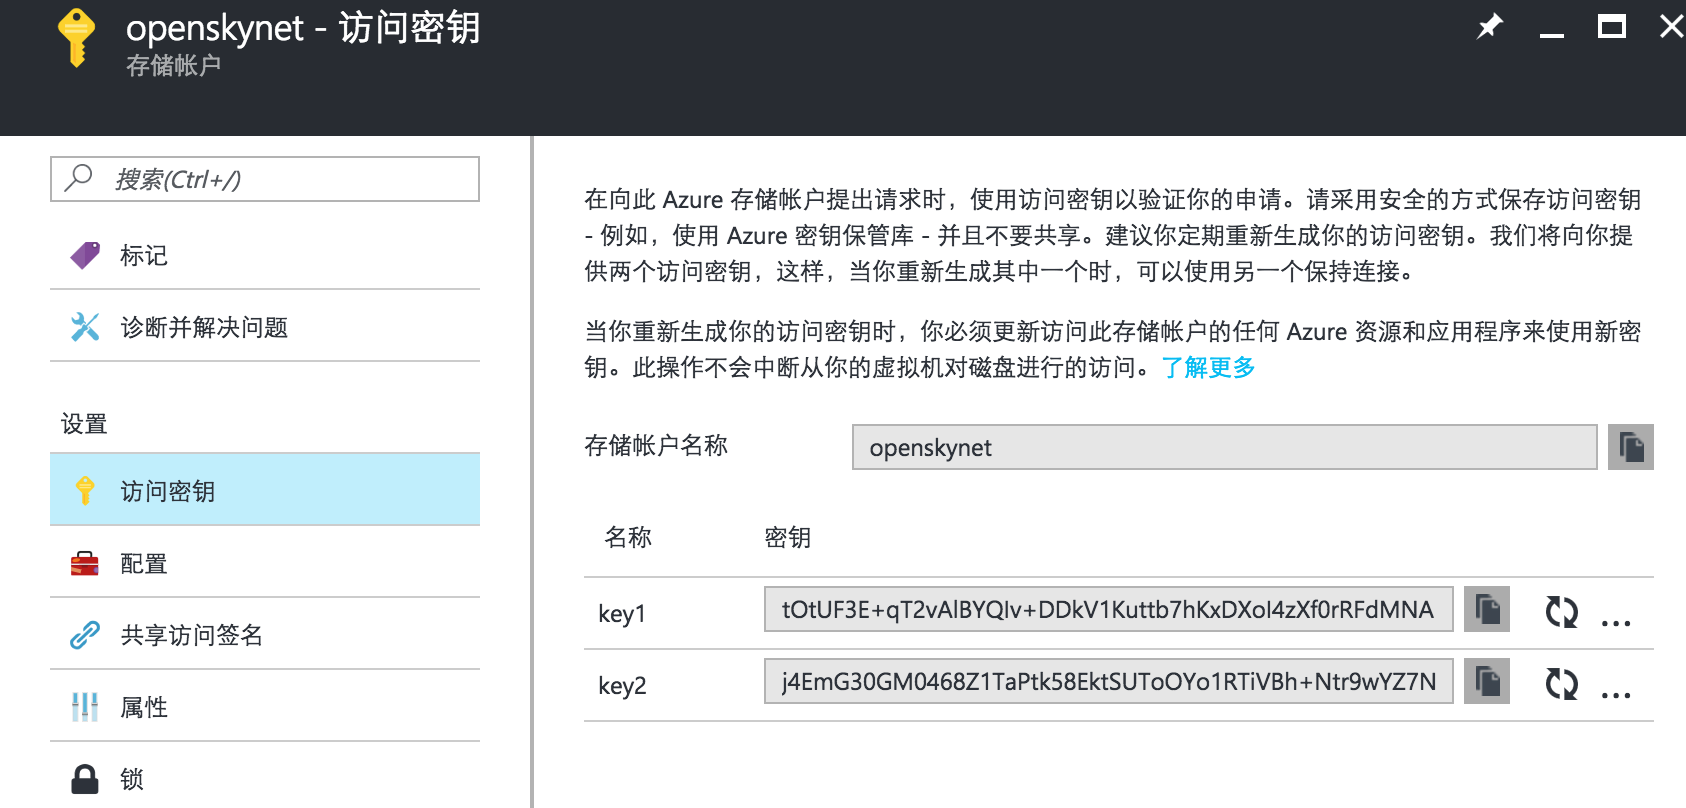Copy the key1 value to clipboard
Image resolution: width=1686 pixels, height=808 pixels.
point(1487,609)
